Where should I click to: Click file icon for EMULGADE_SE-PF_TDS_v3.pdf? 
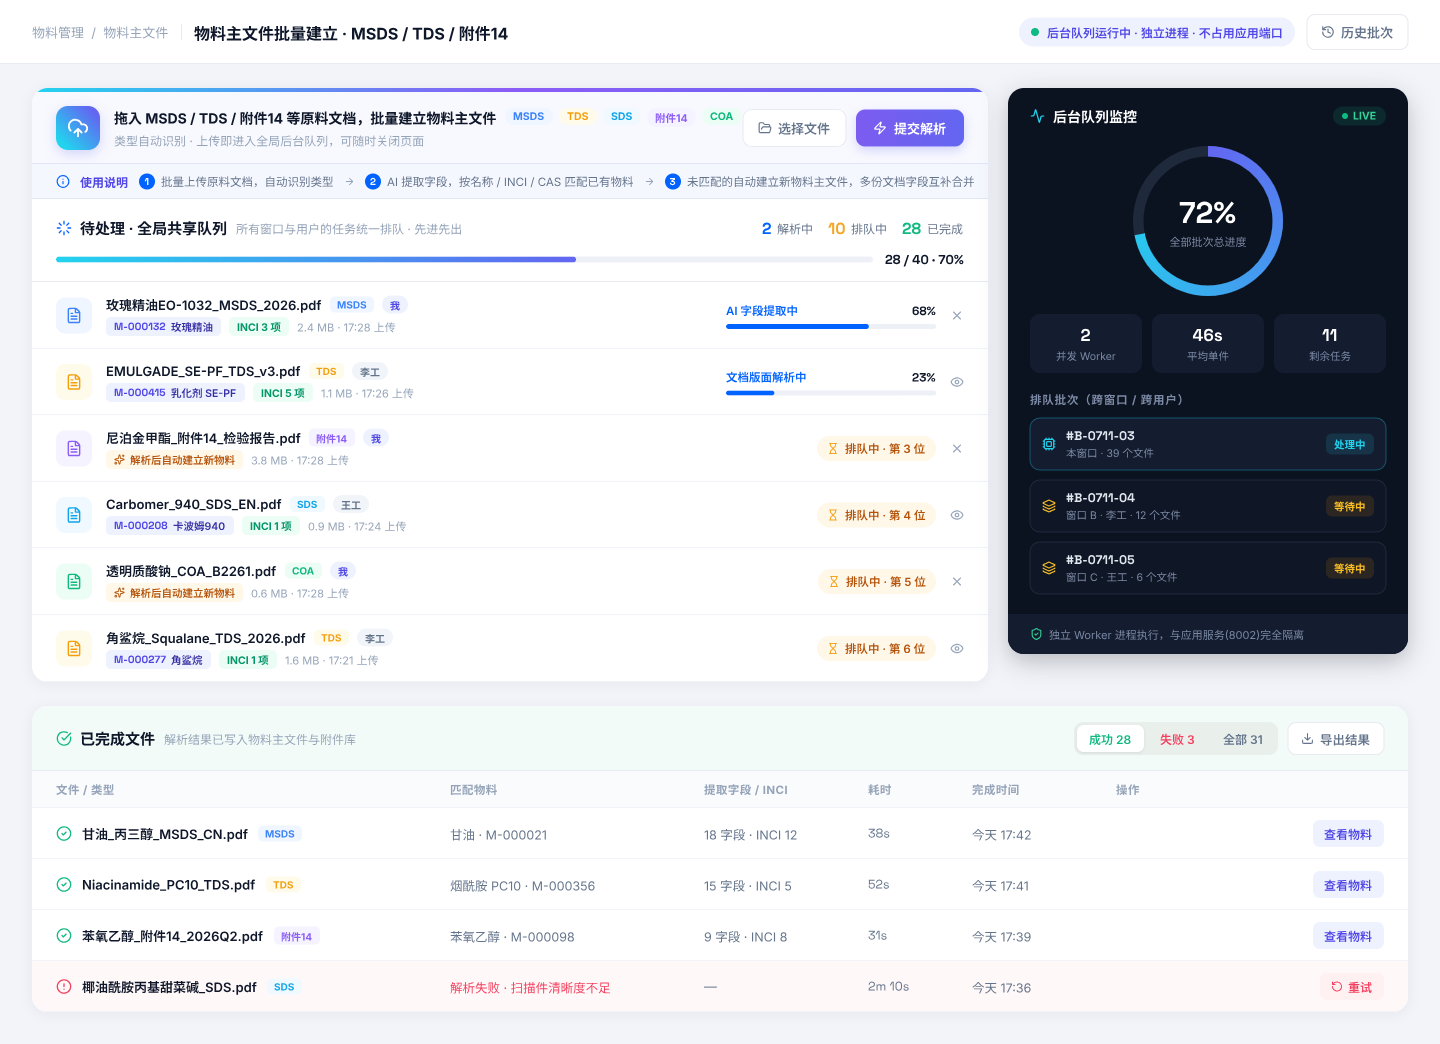[74, 382]
